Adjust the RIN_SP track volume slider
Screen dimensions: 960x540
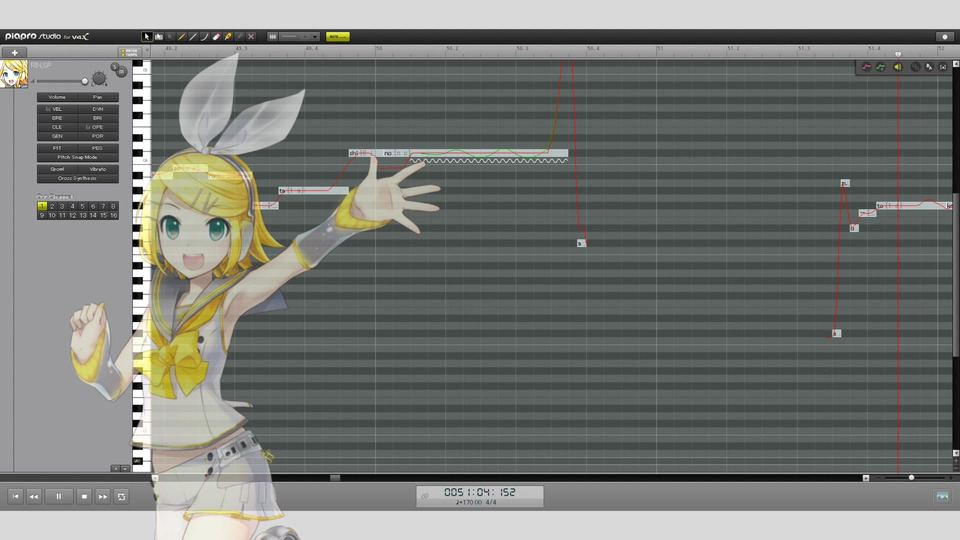click(x=84, y=81)
